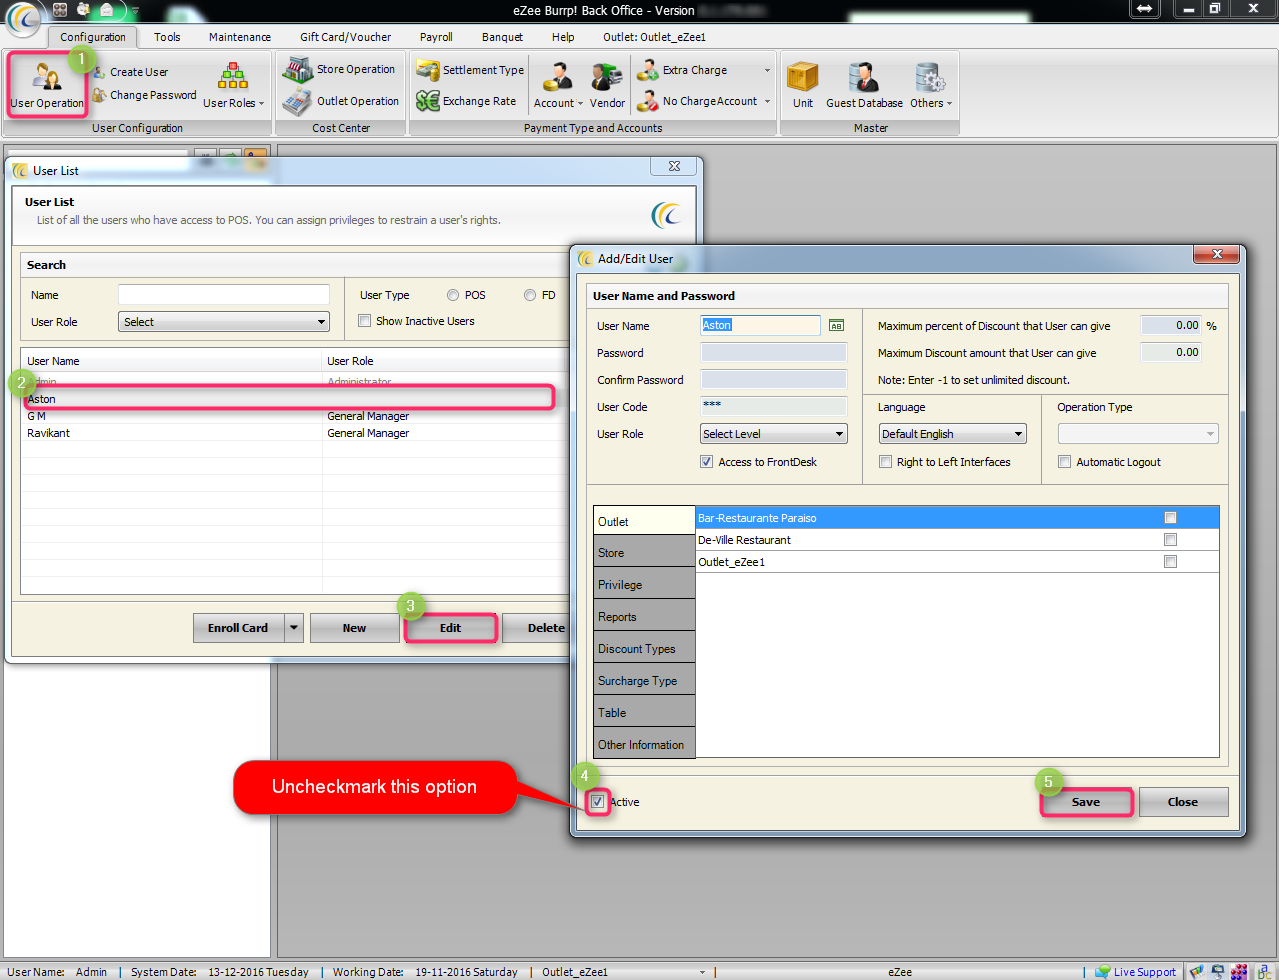The image size is (1279, 980).
Task: Check the Bar-Restaurante Paraiso outlet checkbox
Action: pyautogui.click(x=1170, y=518)
